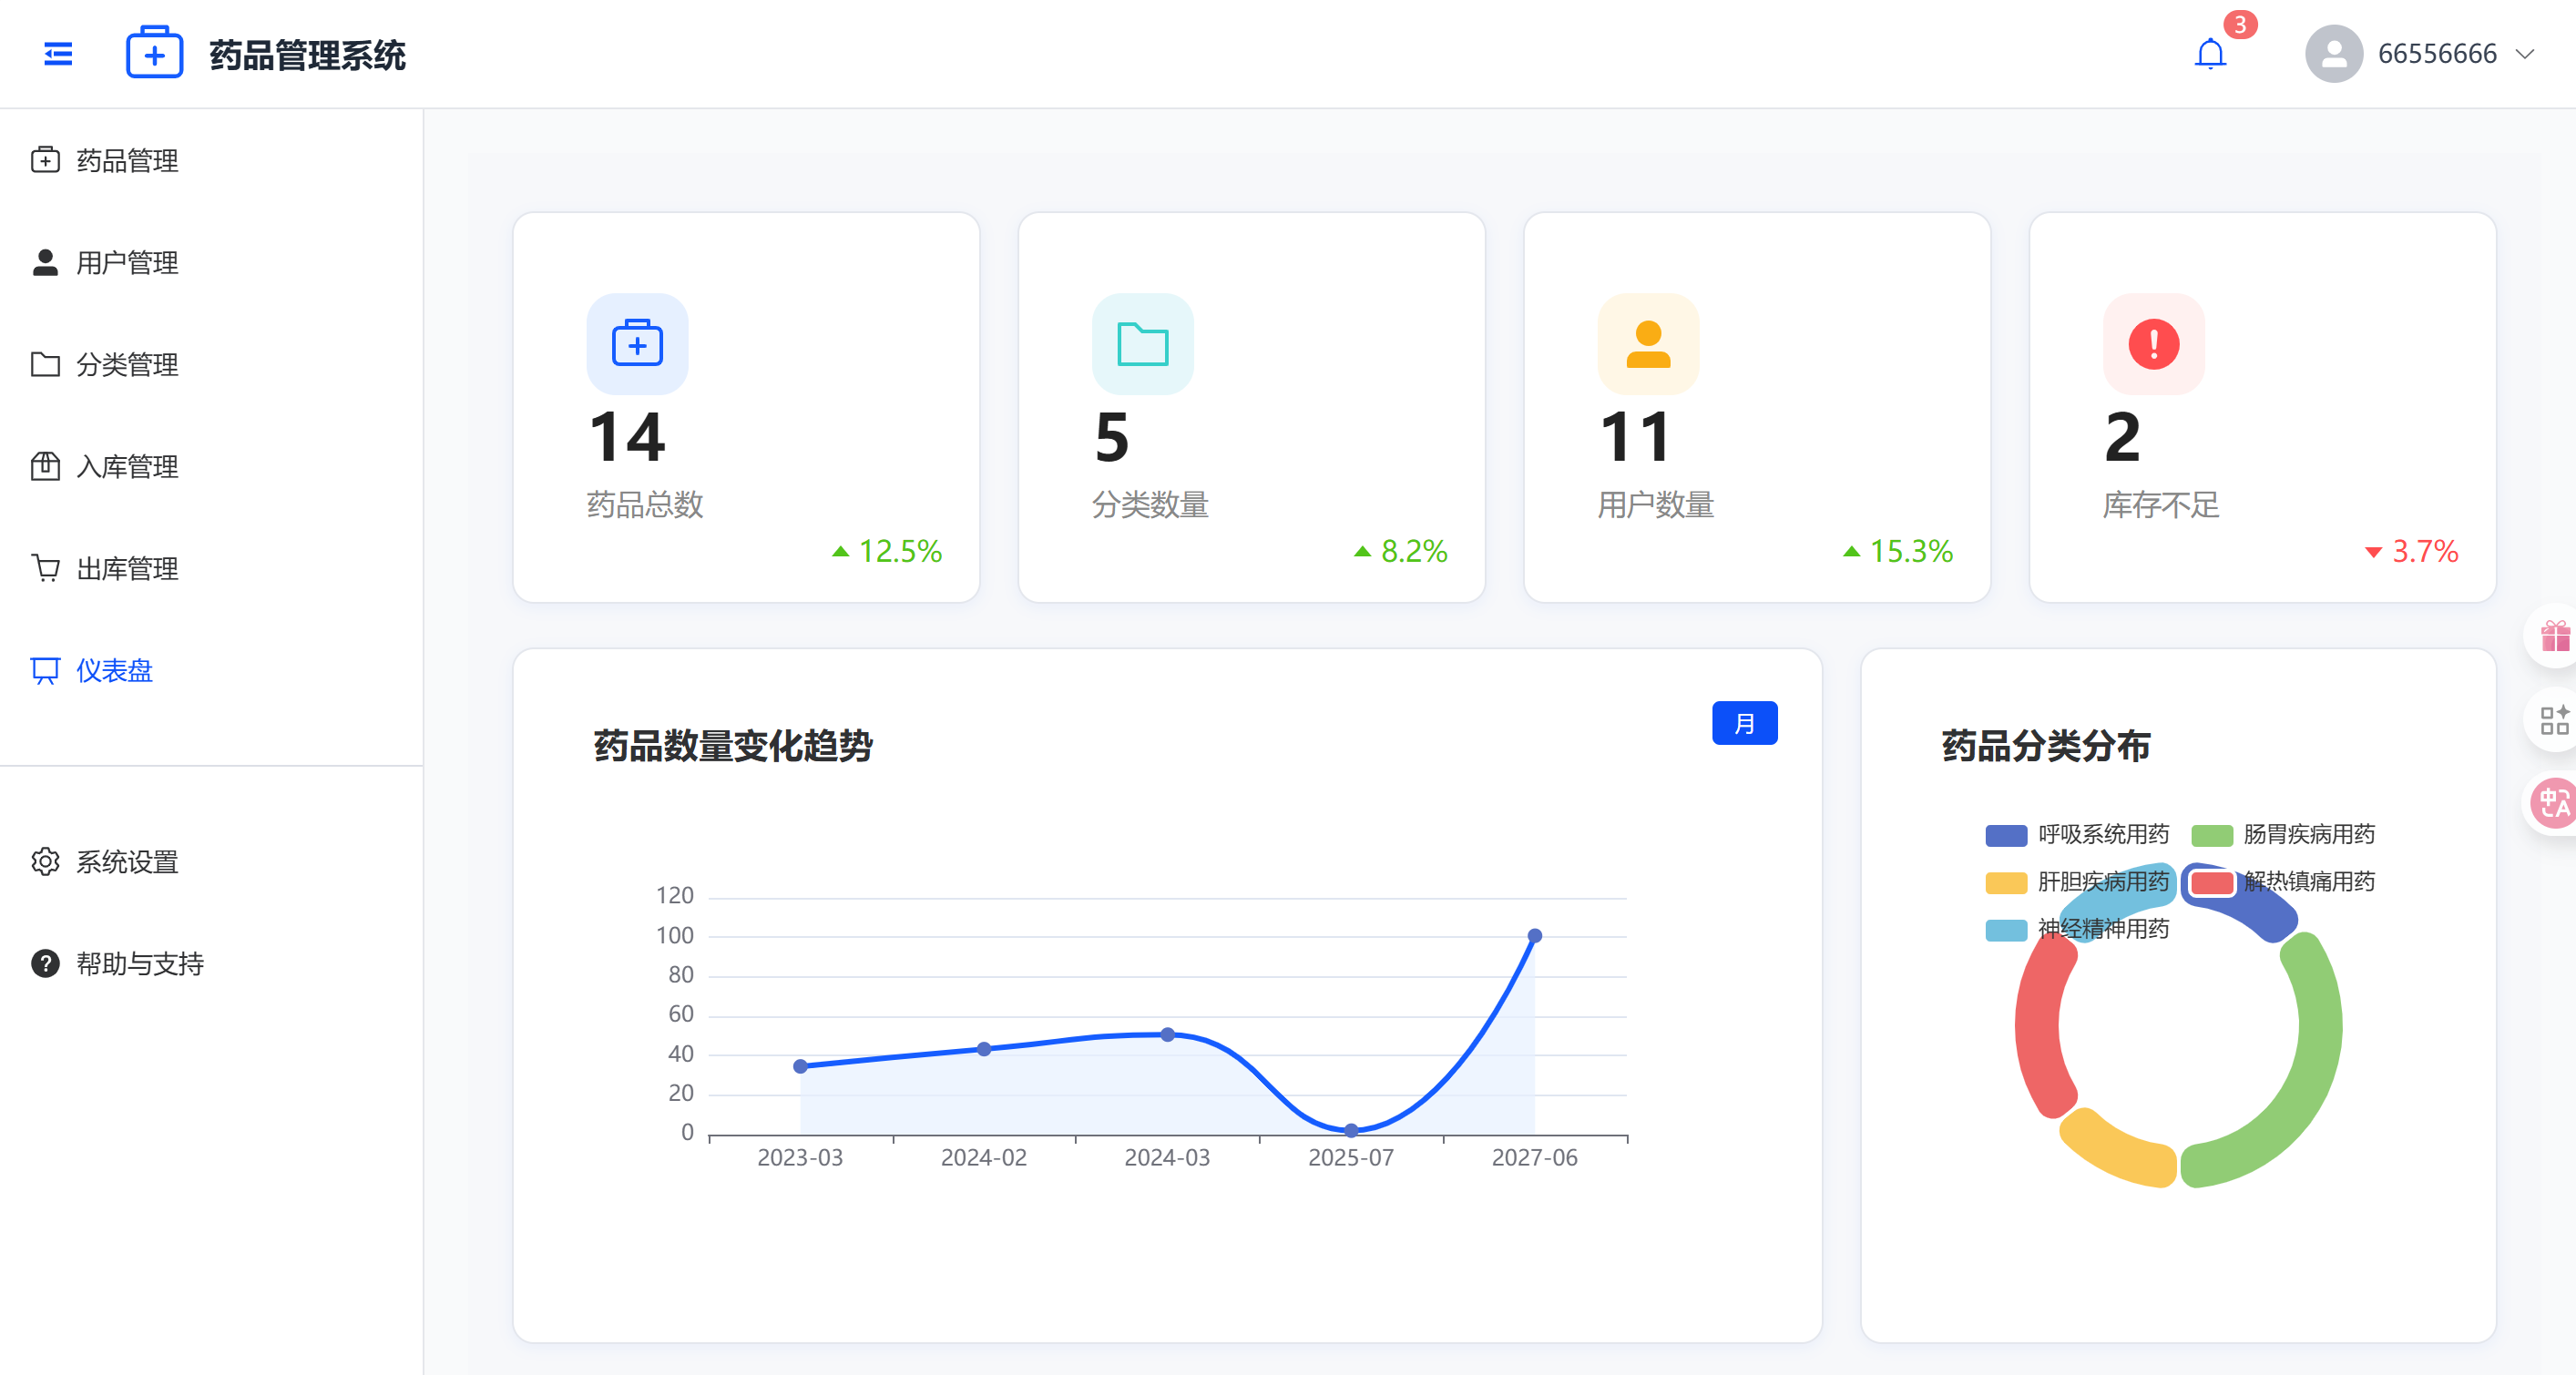Click the 2027-06 data point on chart
The image size is (2576, 1375).
pos(1534,936)
